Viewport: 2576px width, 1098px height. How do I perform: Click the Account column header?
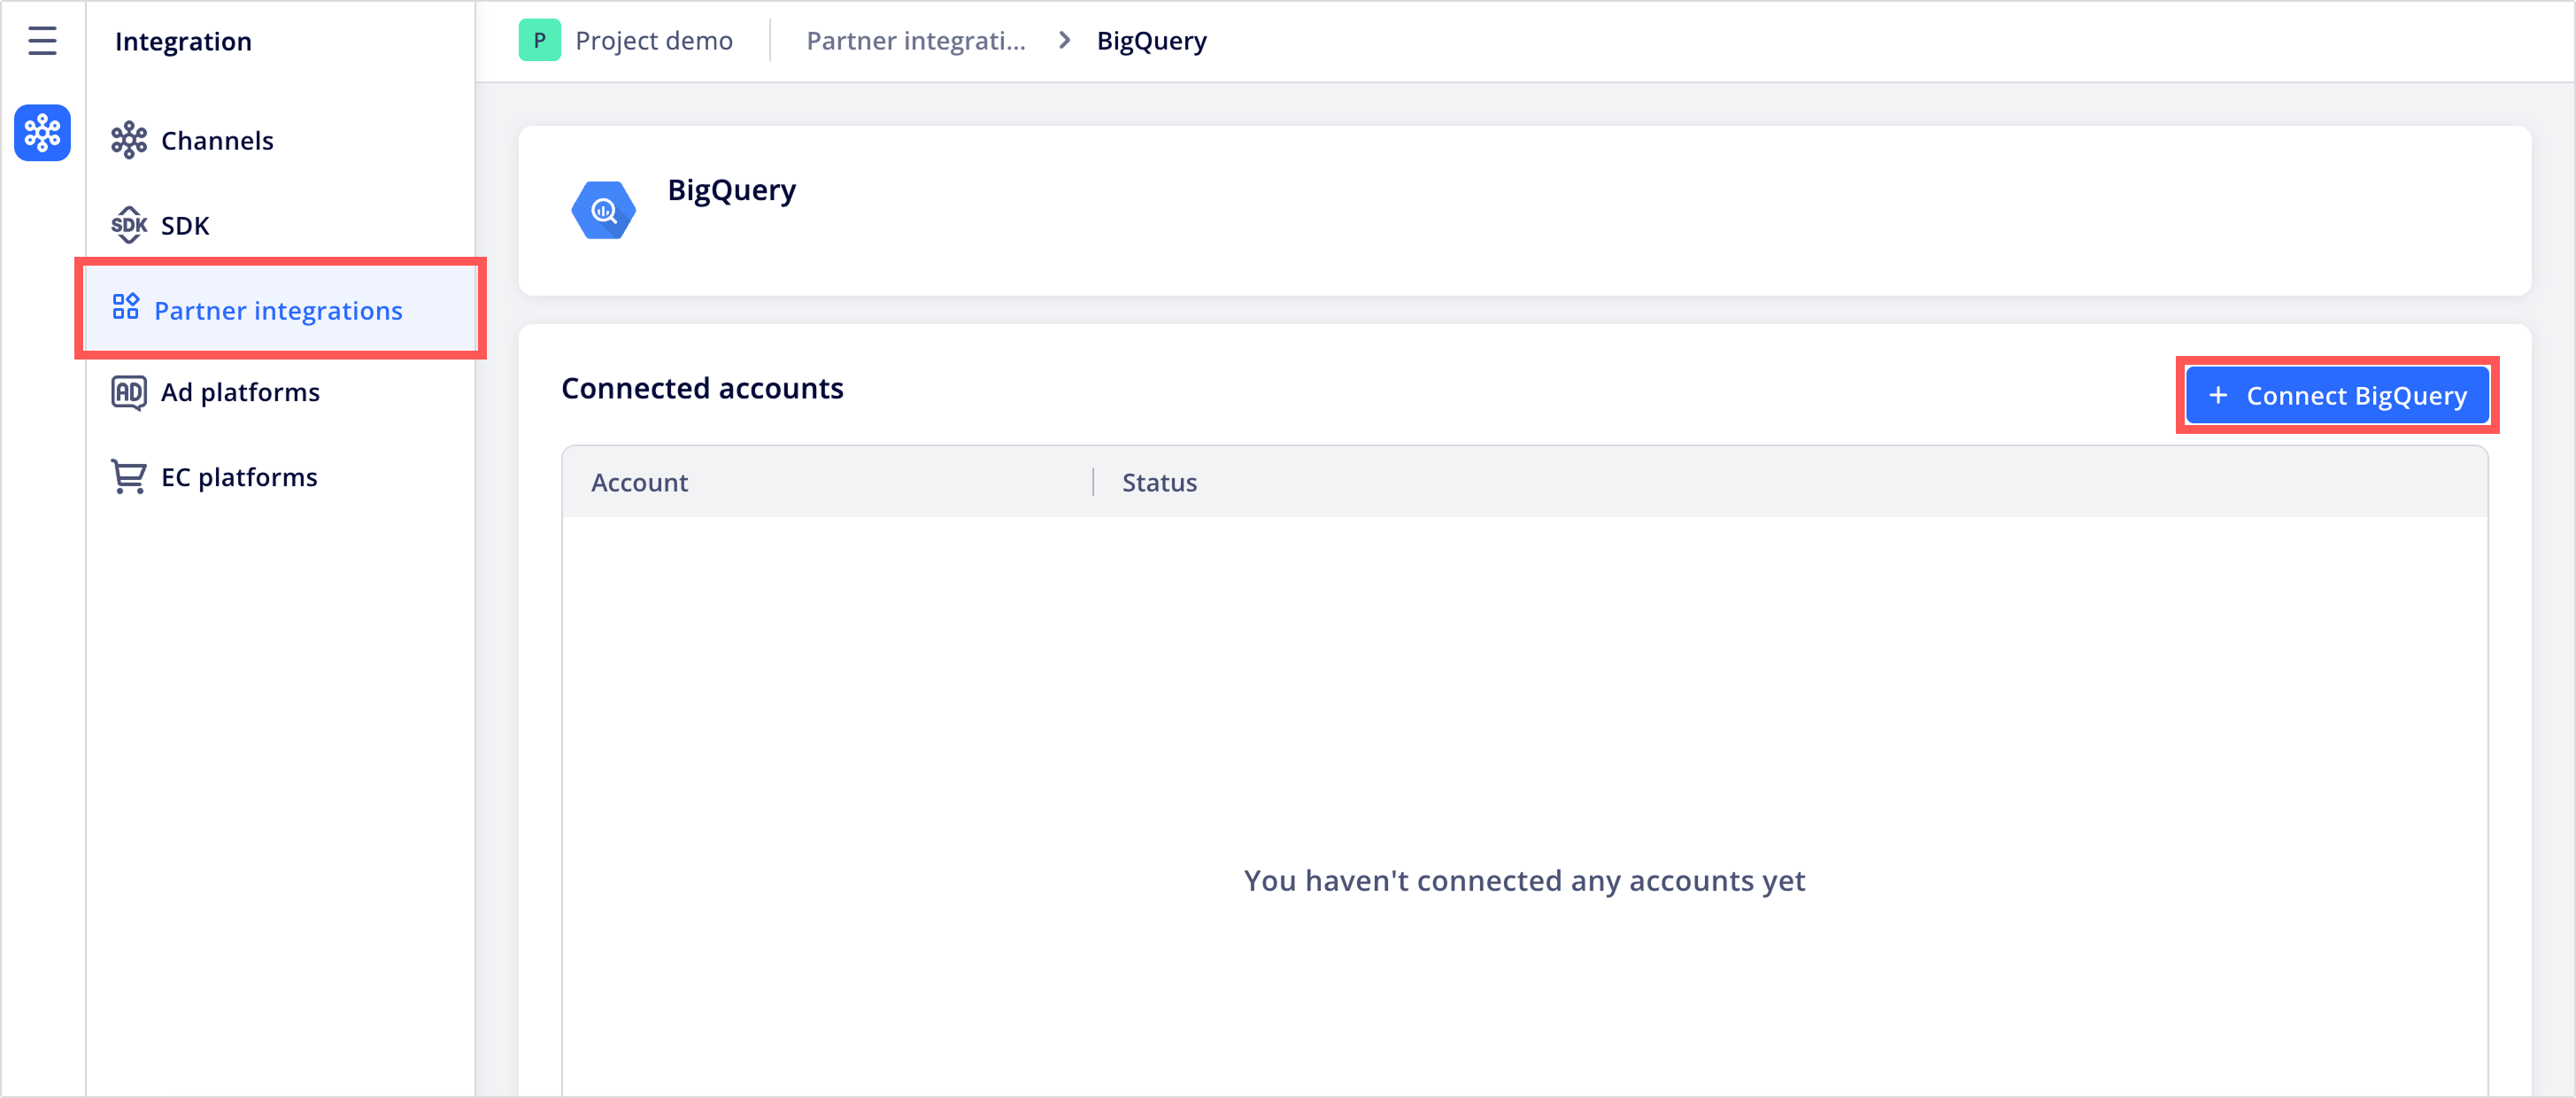tap(639, 482)
